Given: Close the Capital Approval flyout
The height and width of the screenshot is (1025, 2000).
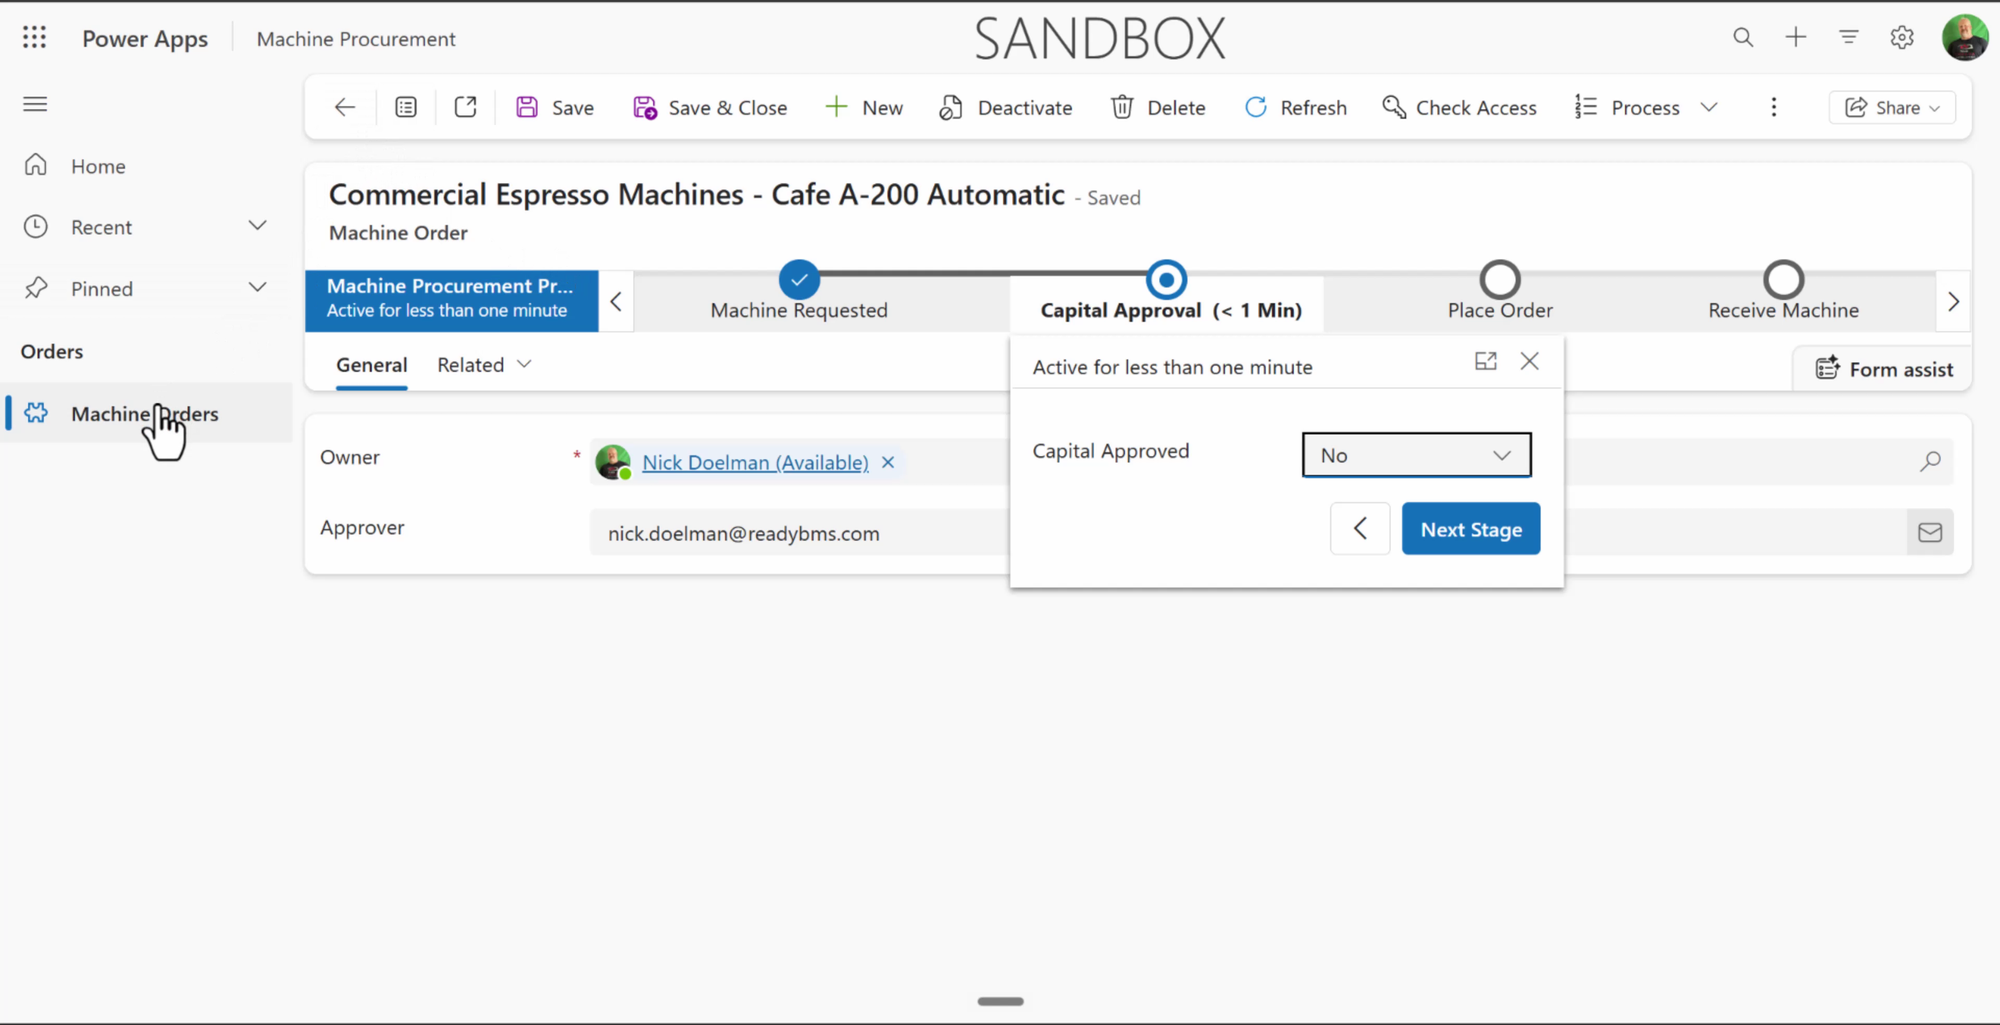Looking at the screenshot, I should [1530, 362].
